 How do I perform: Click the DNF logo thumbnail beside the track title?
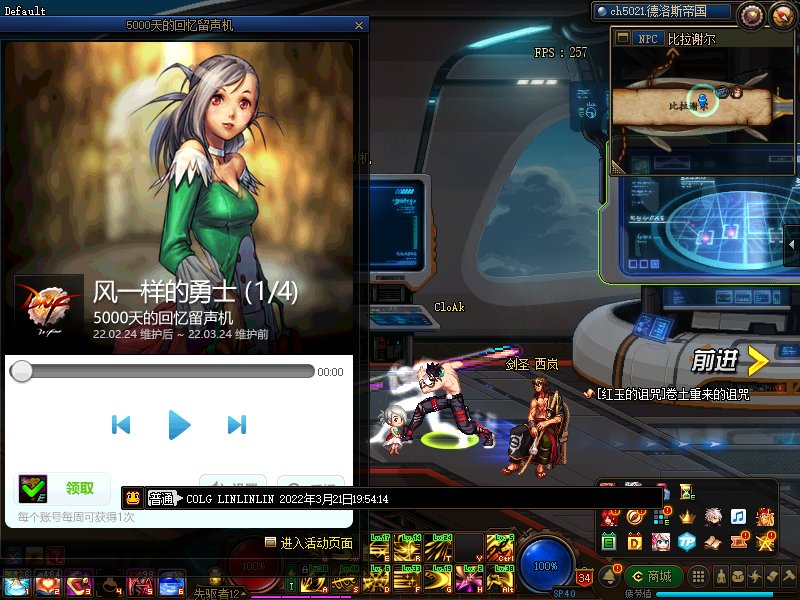tap(49, 307)
